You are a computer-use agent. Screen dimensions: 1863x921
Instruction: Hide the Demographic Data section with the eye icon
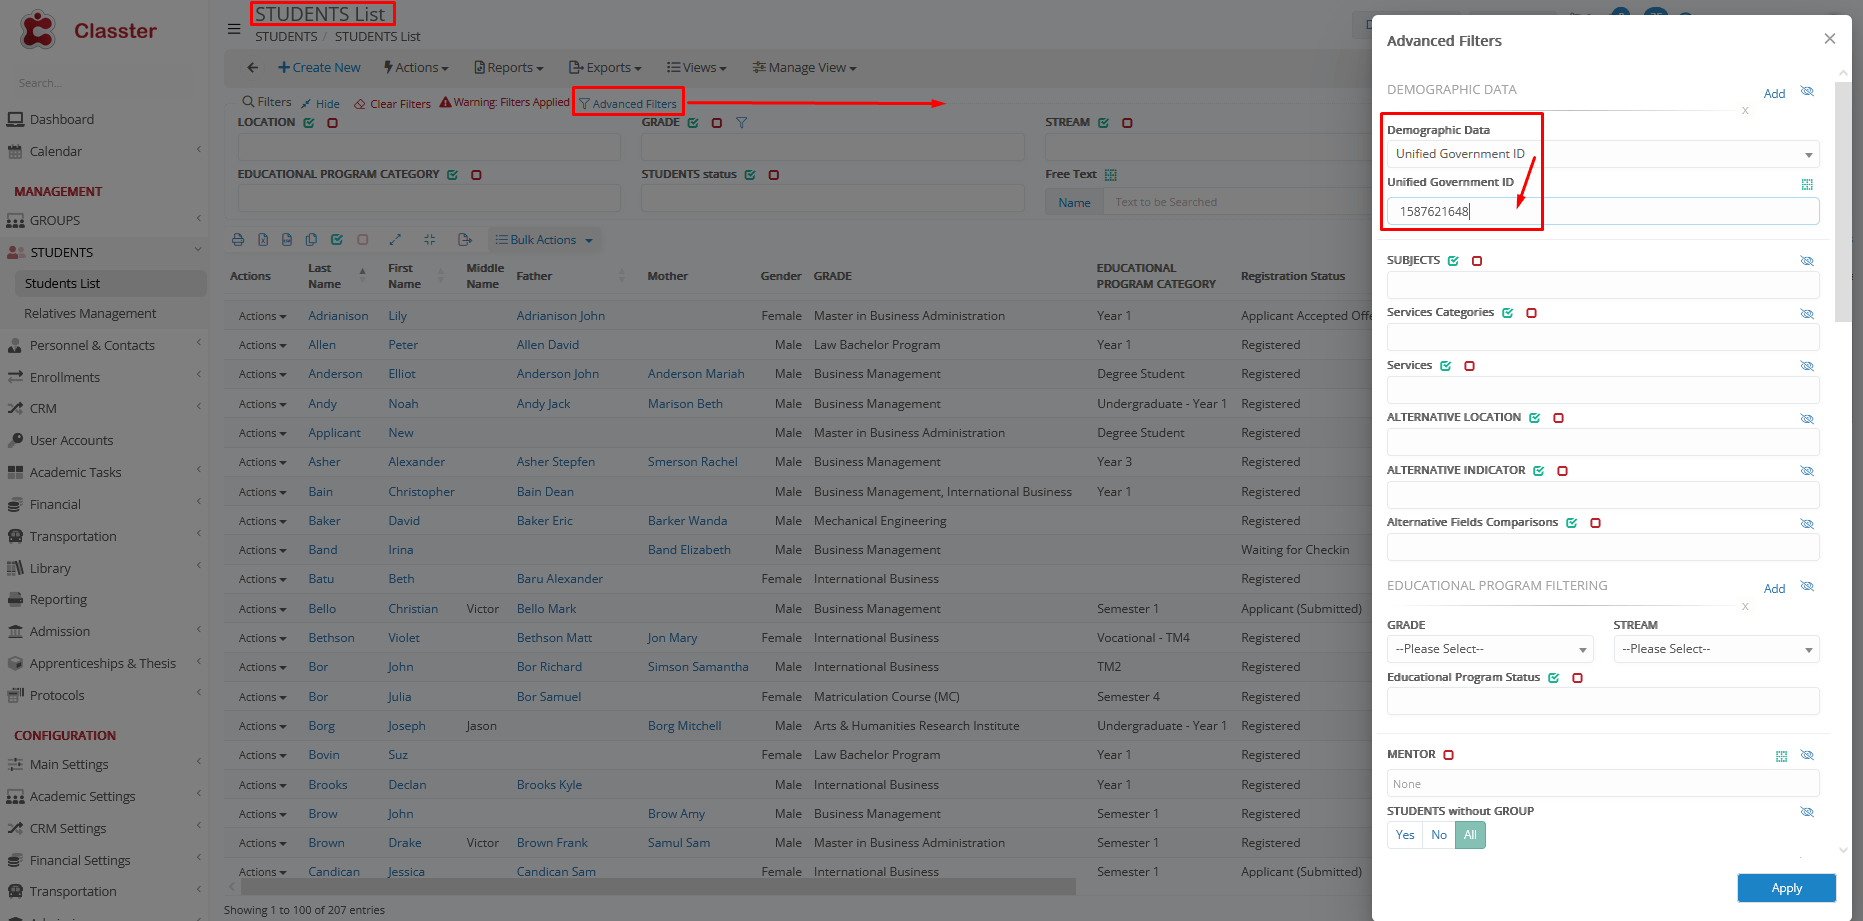coord(1807,92)
